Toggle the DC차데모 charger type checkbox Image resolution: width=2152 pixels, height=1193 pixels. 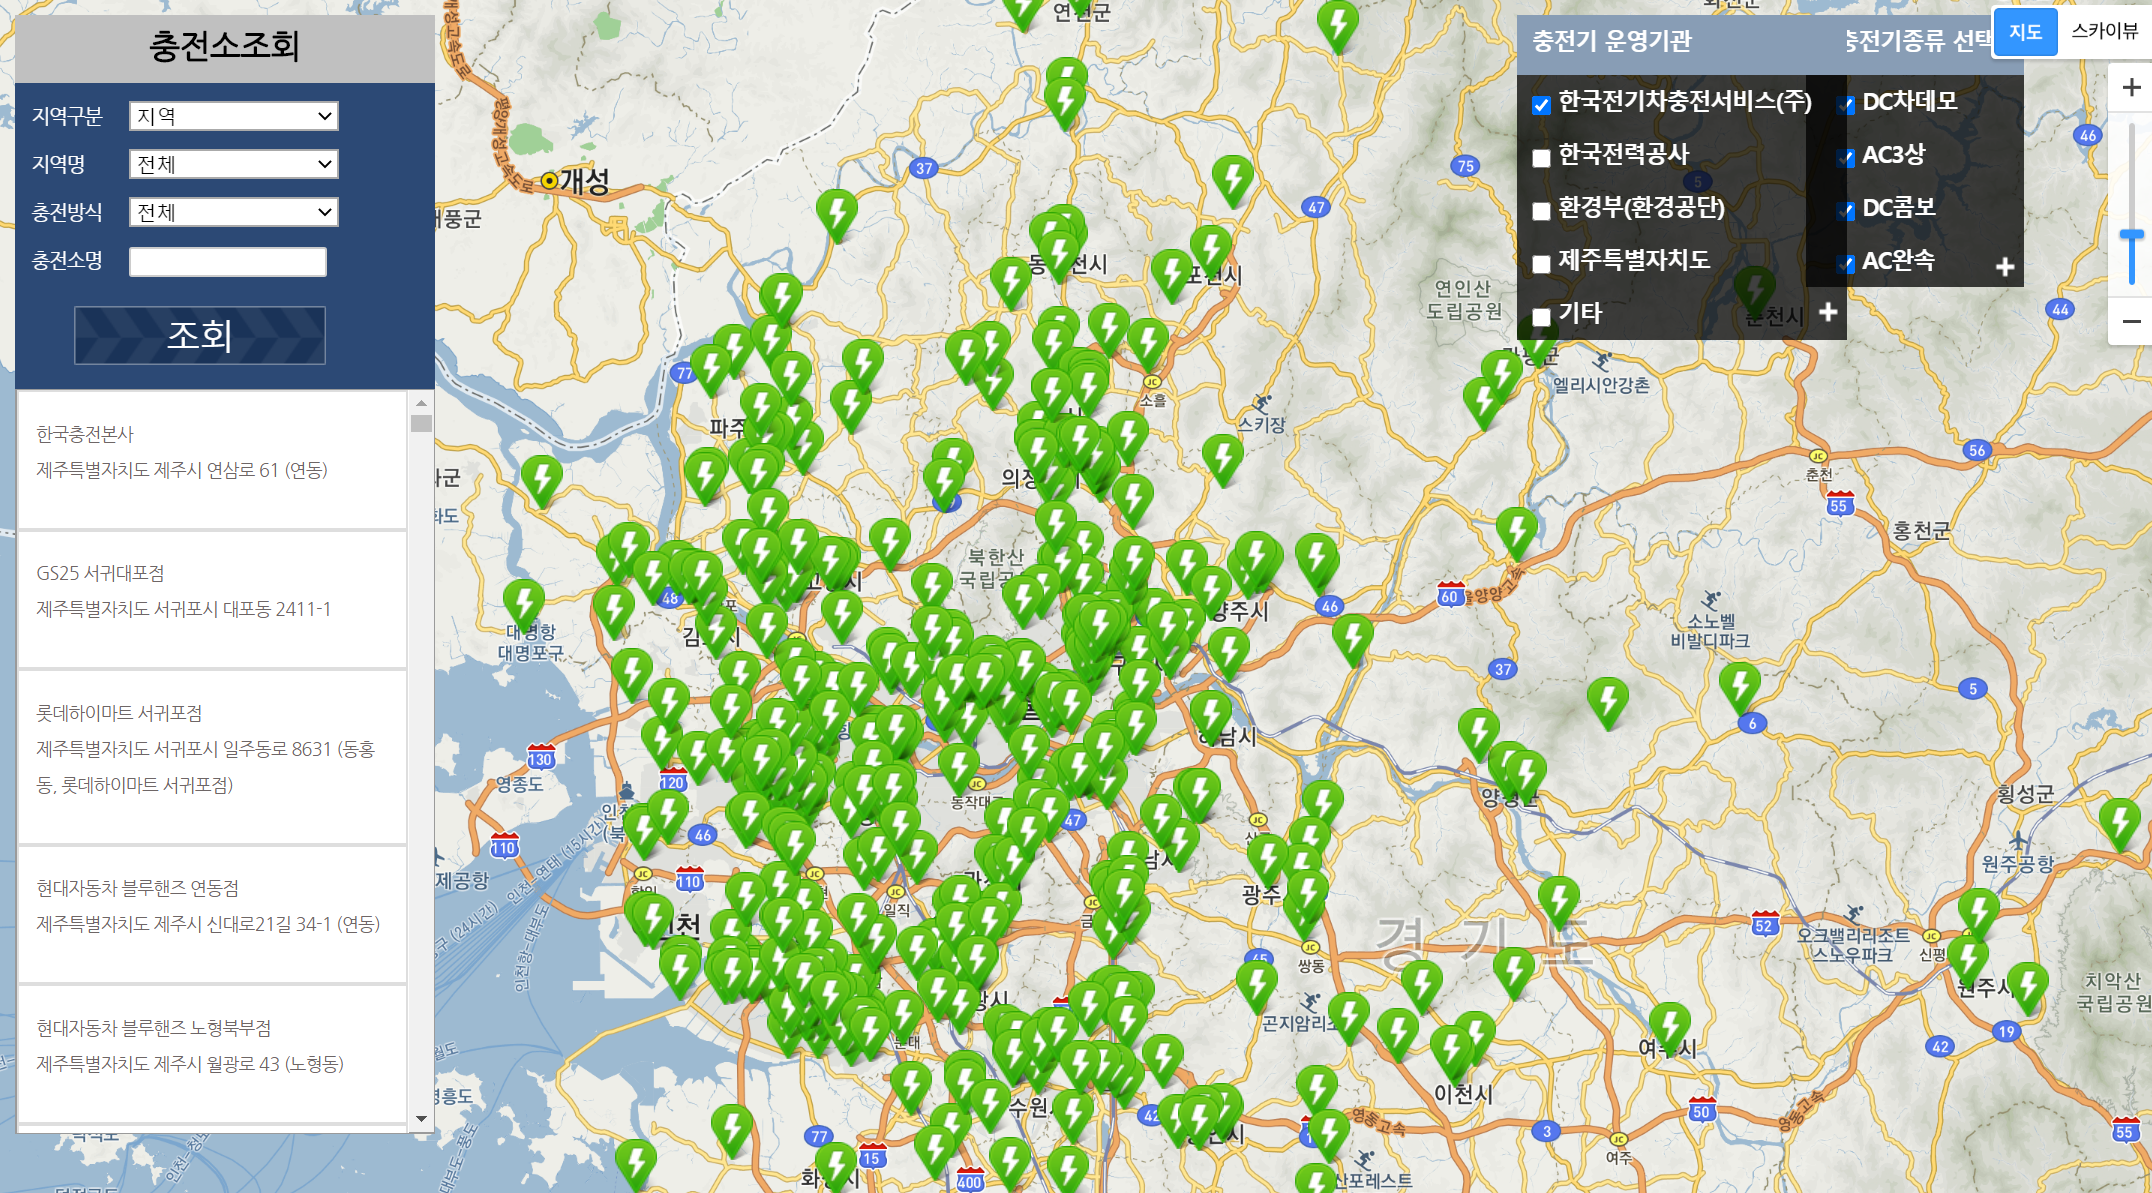tap(1846, 105)
